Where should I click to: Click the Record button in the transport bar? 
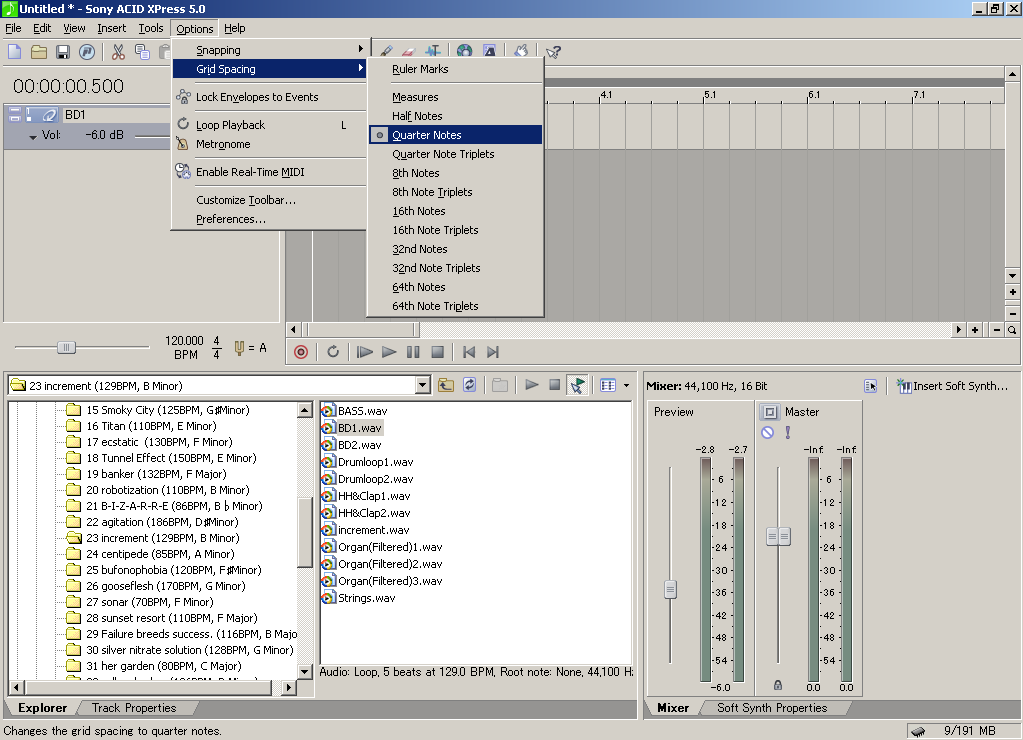[301, 352]
